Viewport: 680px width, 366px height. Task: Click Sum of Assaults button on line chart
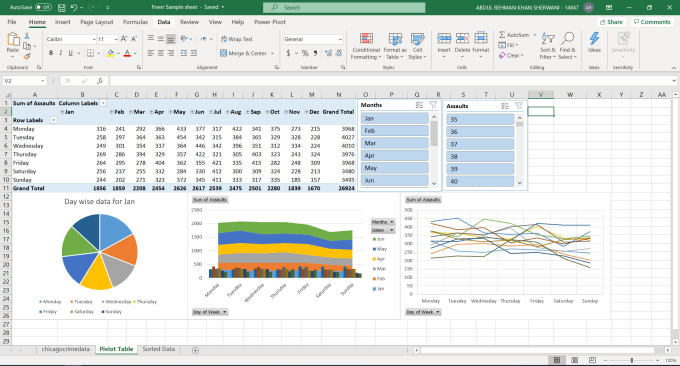pyautogui.click(x=423, y=199)
